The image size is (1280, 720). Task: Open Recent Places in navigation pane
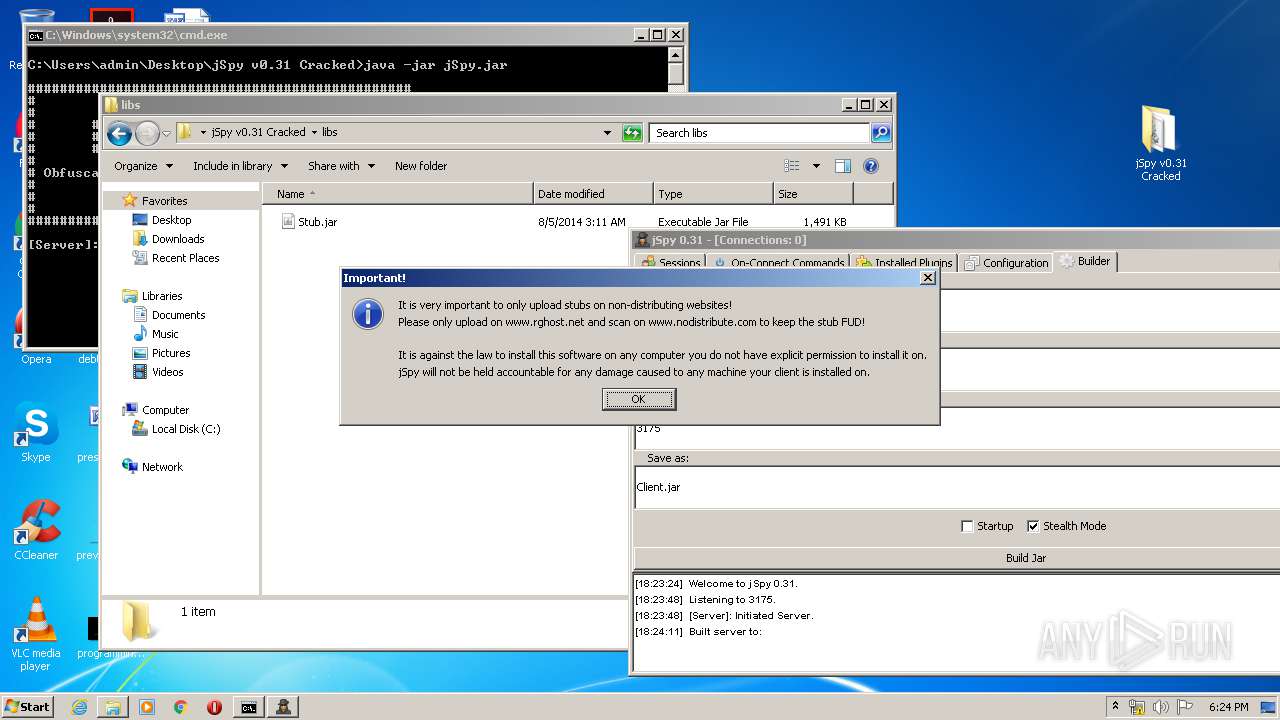[x=185, y=258]
